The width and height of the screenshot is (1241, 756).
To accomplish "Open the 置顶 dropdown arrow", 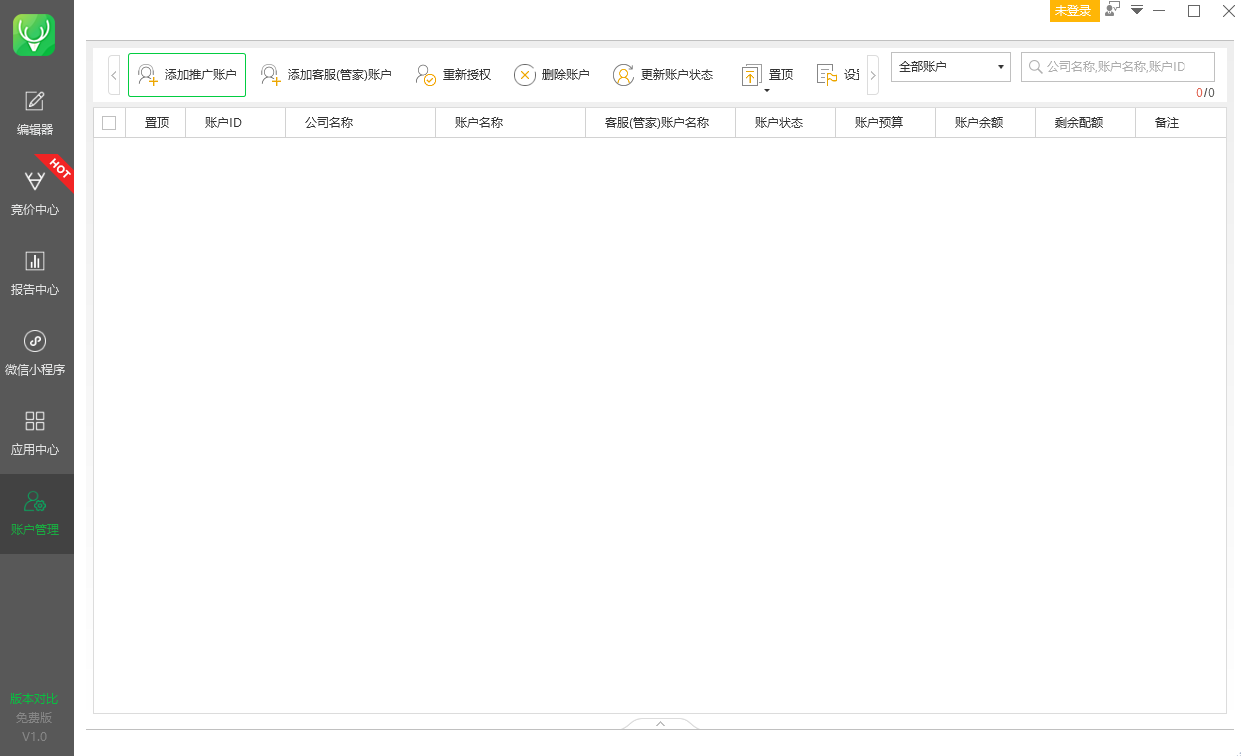I will pyautogui.click(x=767, y=91).
